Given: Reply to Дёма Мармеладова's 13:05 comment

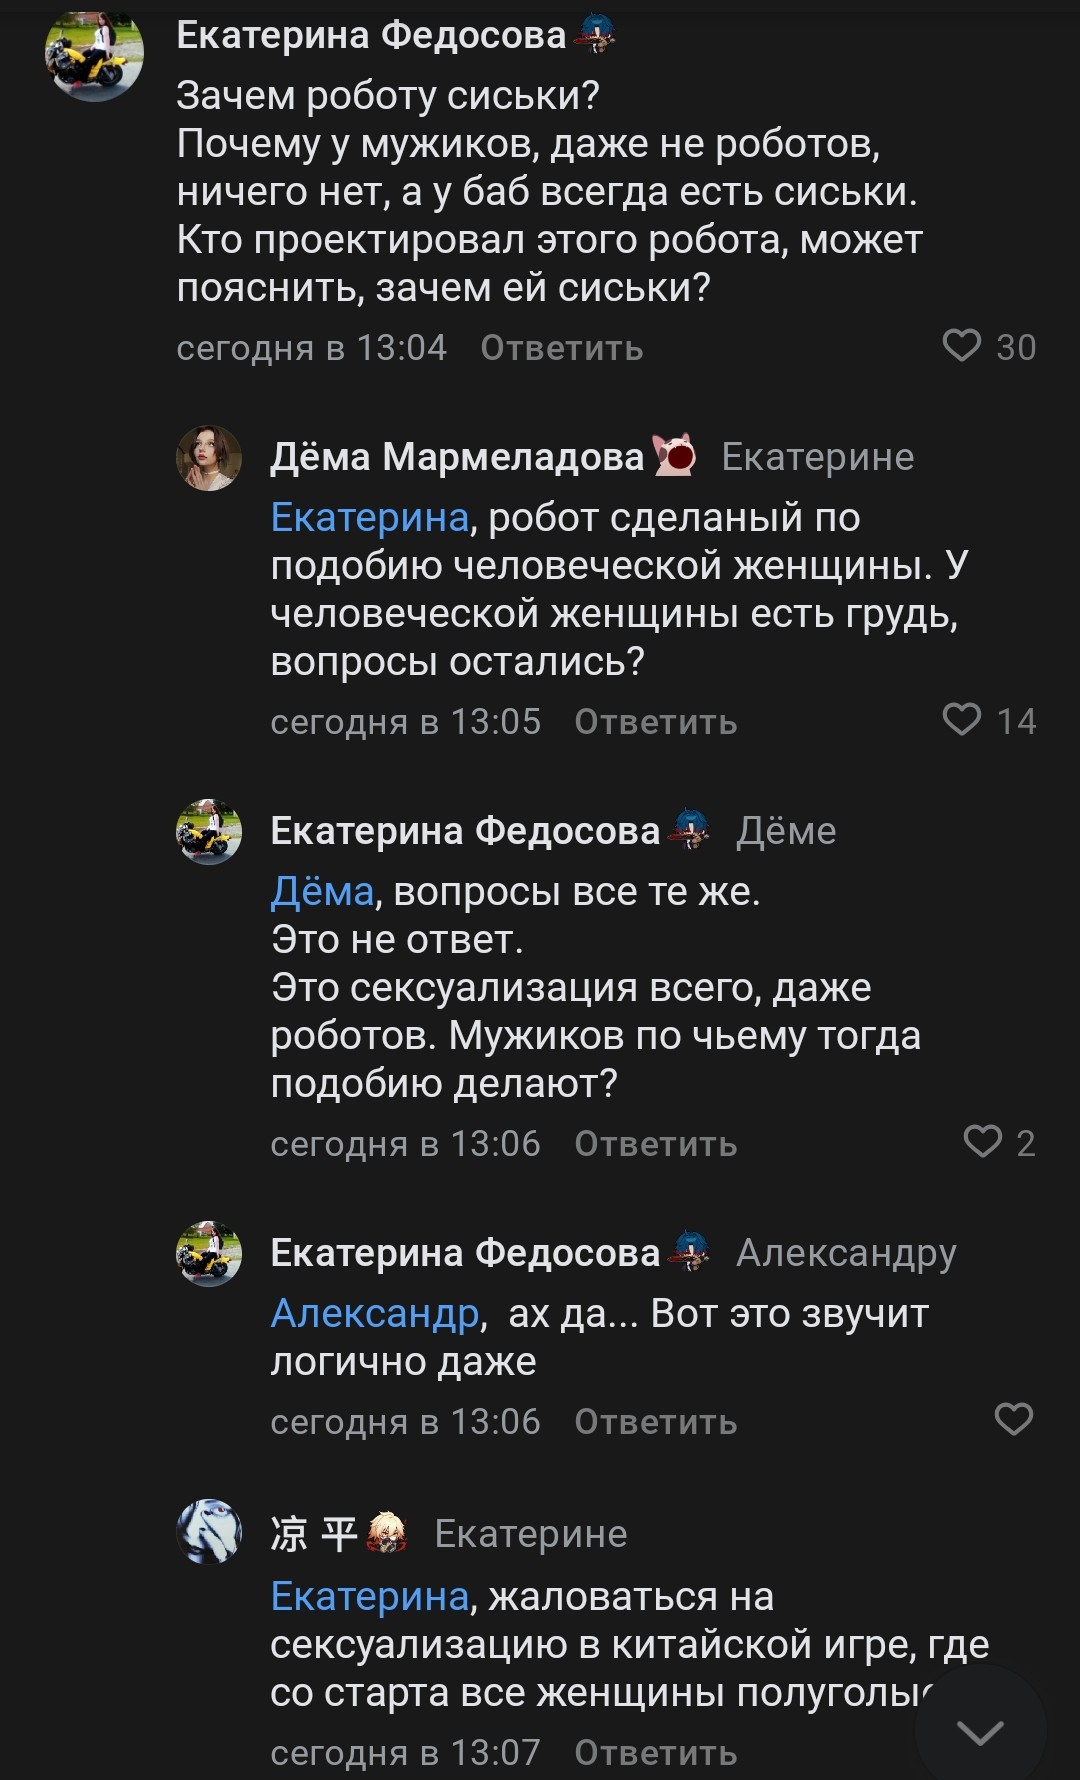Looking at the screenshot, I should coord(655,722).
